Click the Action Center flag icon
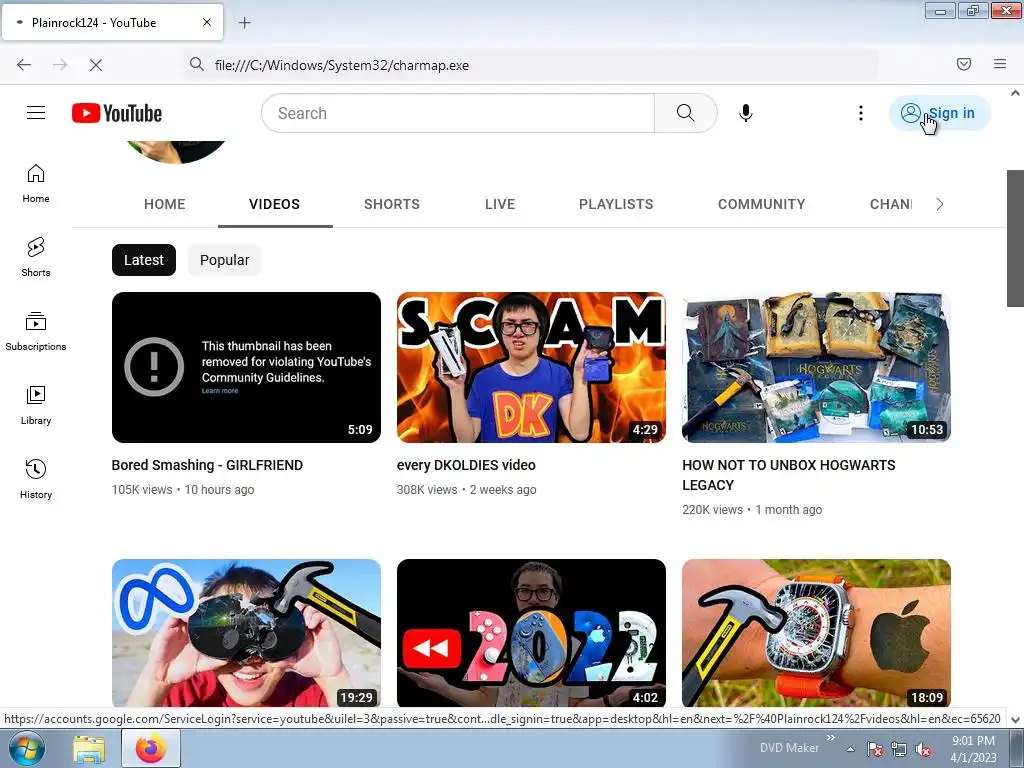1024x768 pixels. [874, 749]
